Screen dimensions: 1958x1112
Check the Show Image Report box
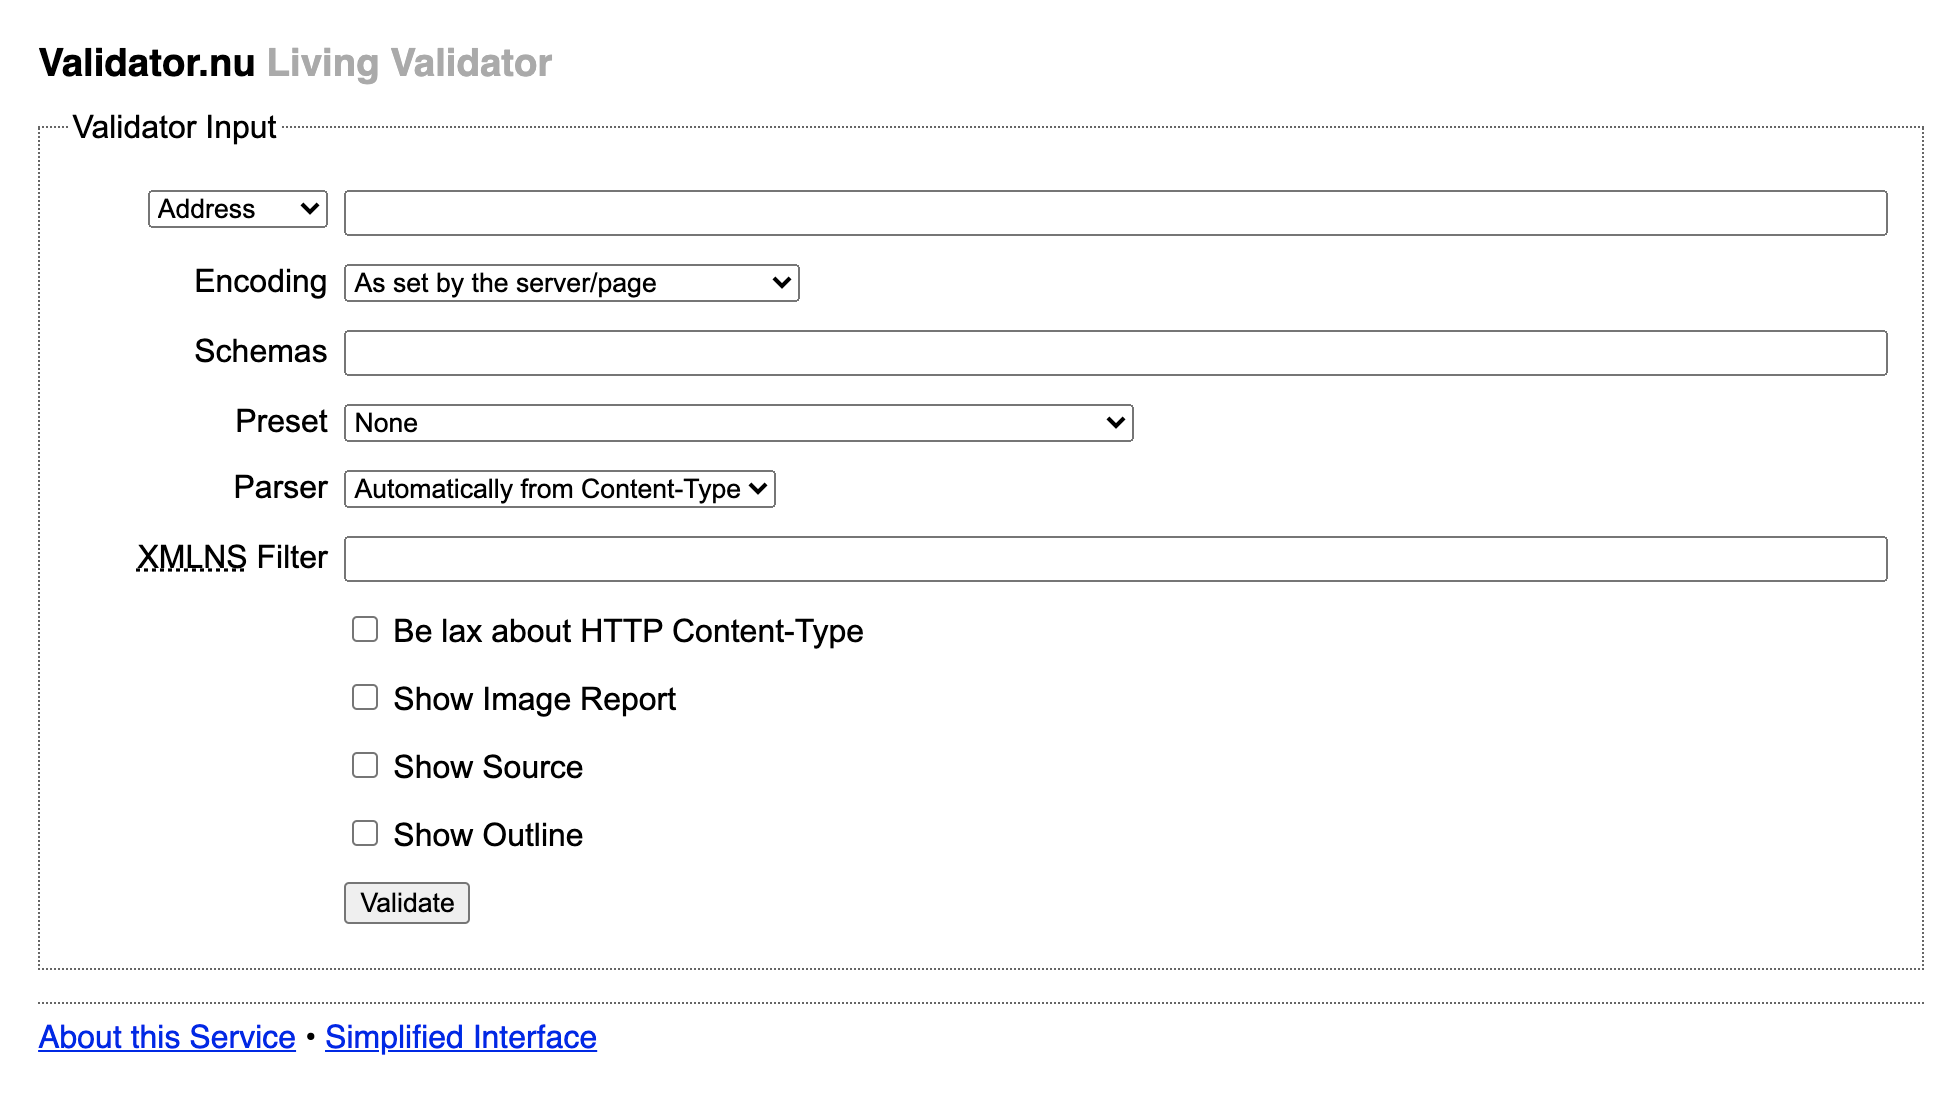[365, 697]
